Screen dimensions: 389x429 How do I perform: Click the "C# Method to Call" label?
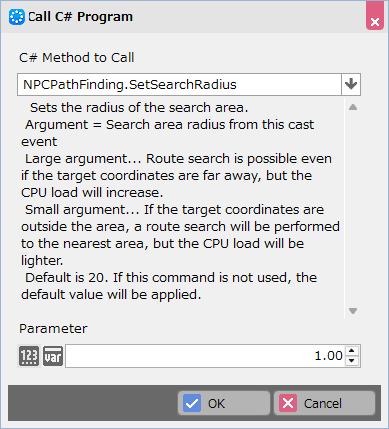click(77, 58)
